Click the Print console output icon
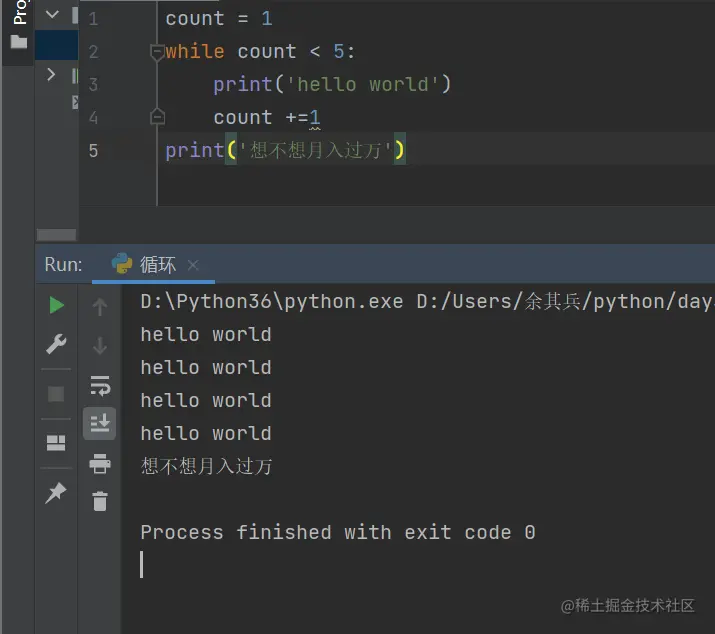Viewport: 715px width, 634px height. (x=100, y=463)
